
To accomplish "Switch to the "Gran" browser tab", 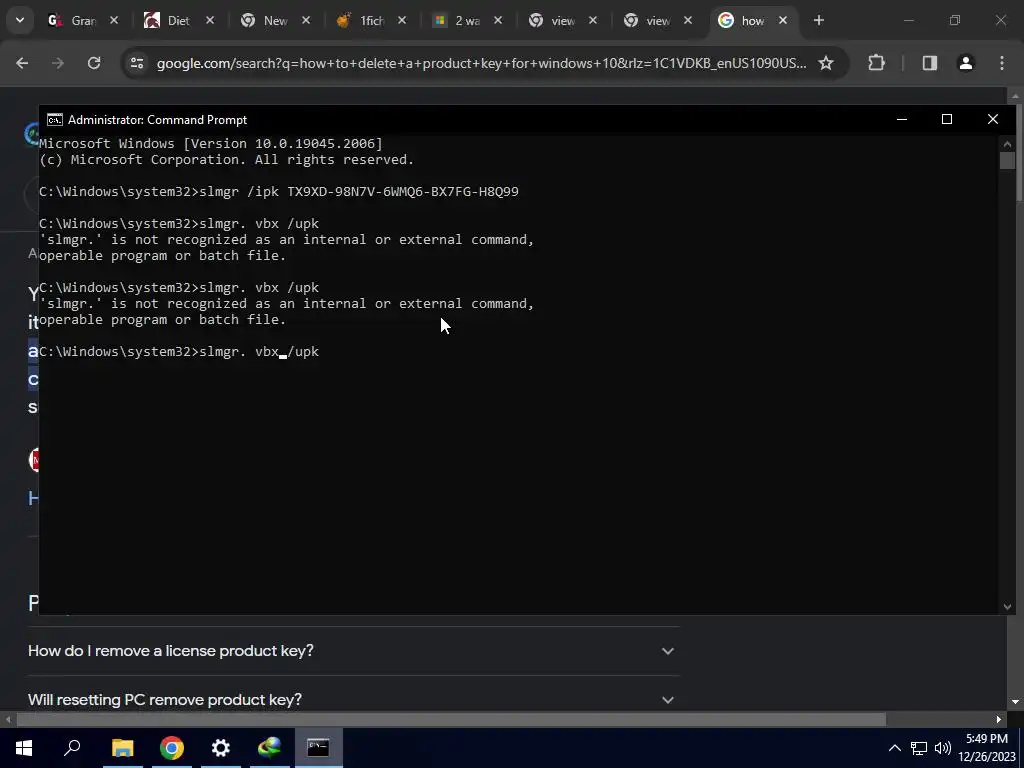I will click(x=73, y=20).
